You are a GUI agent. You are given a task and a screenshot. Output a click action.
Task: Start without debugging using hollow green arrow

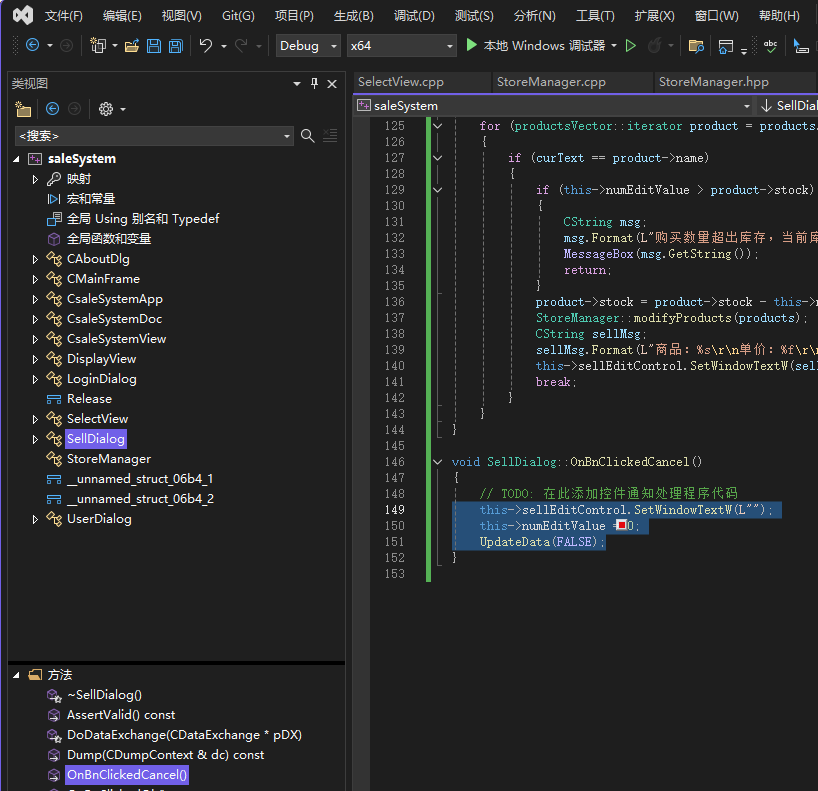[x=630, y=46]
